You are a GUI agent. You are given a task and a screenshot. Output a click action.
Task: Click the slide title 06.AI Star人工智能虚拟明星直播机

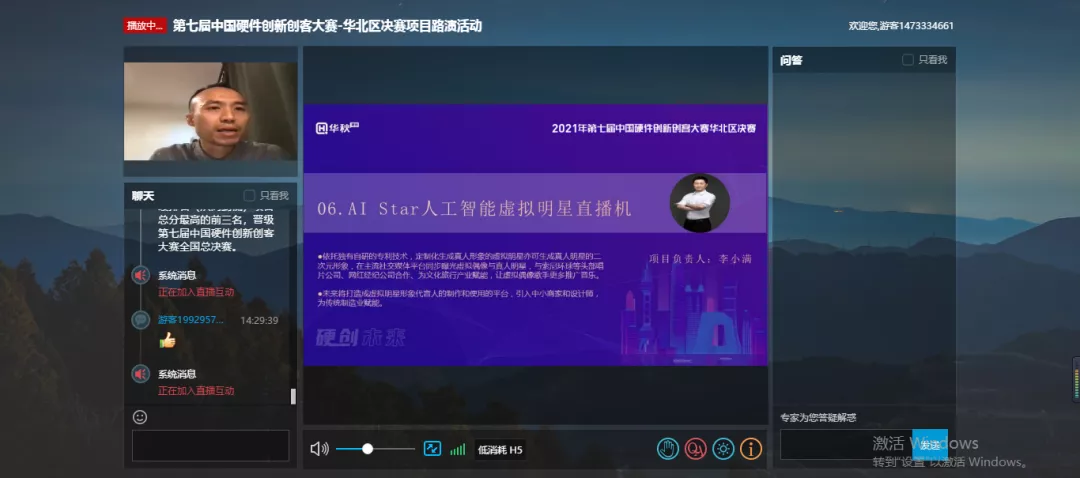coord(475,209)
